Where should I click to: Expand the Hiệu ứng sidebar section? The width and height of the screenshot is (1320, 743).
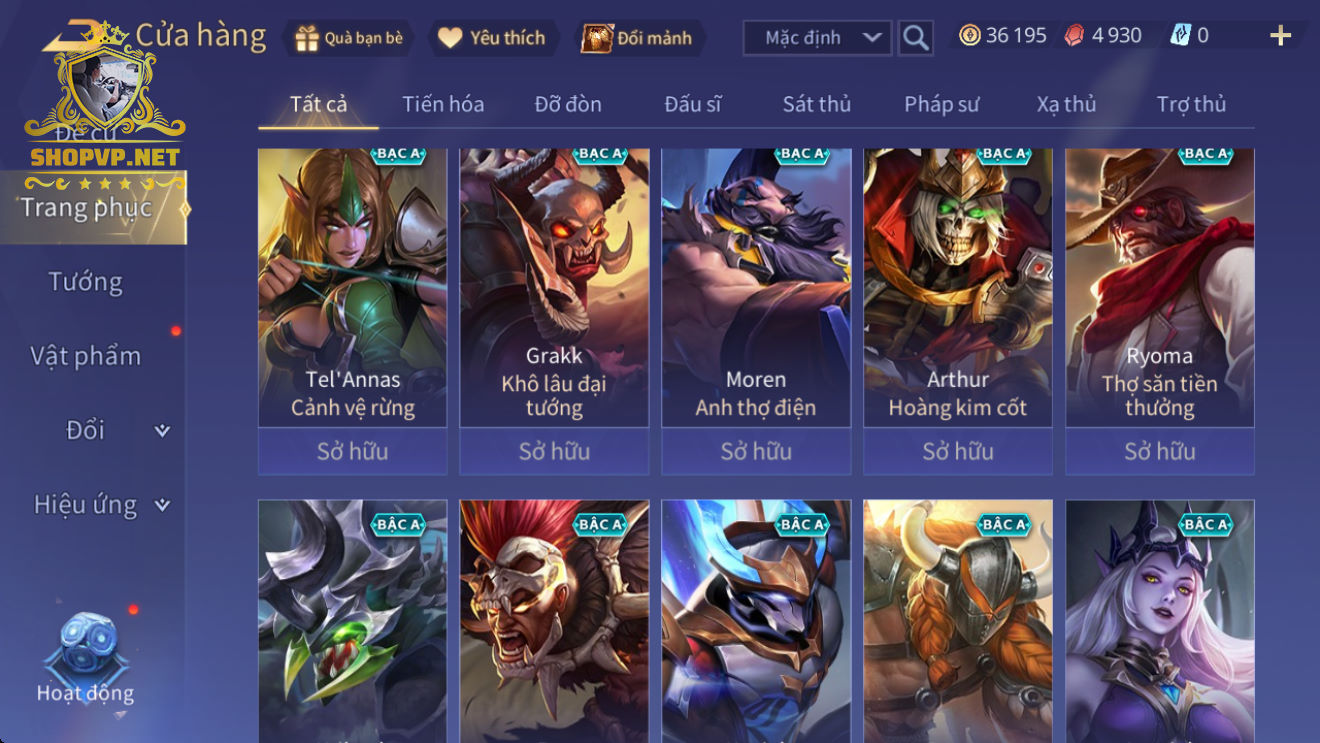tap(162, 505)
